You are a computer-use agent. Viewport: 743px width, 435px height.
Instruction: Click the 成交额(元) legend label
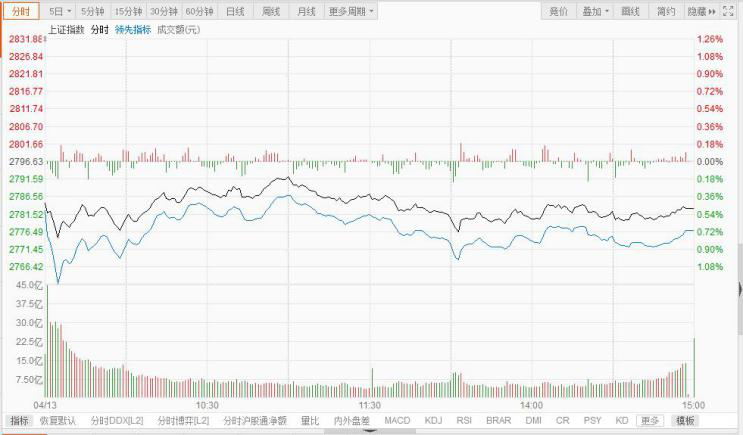[x=178, y=30]
